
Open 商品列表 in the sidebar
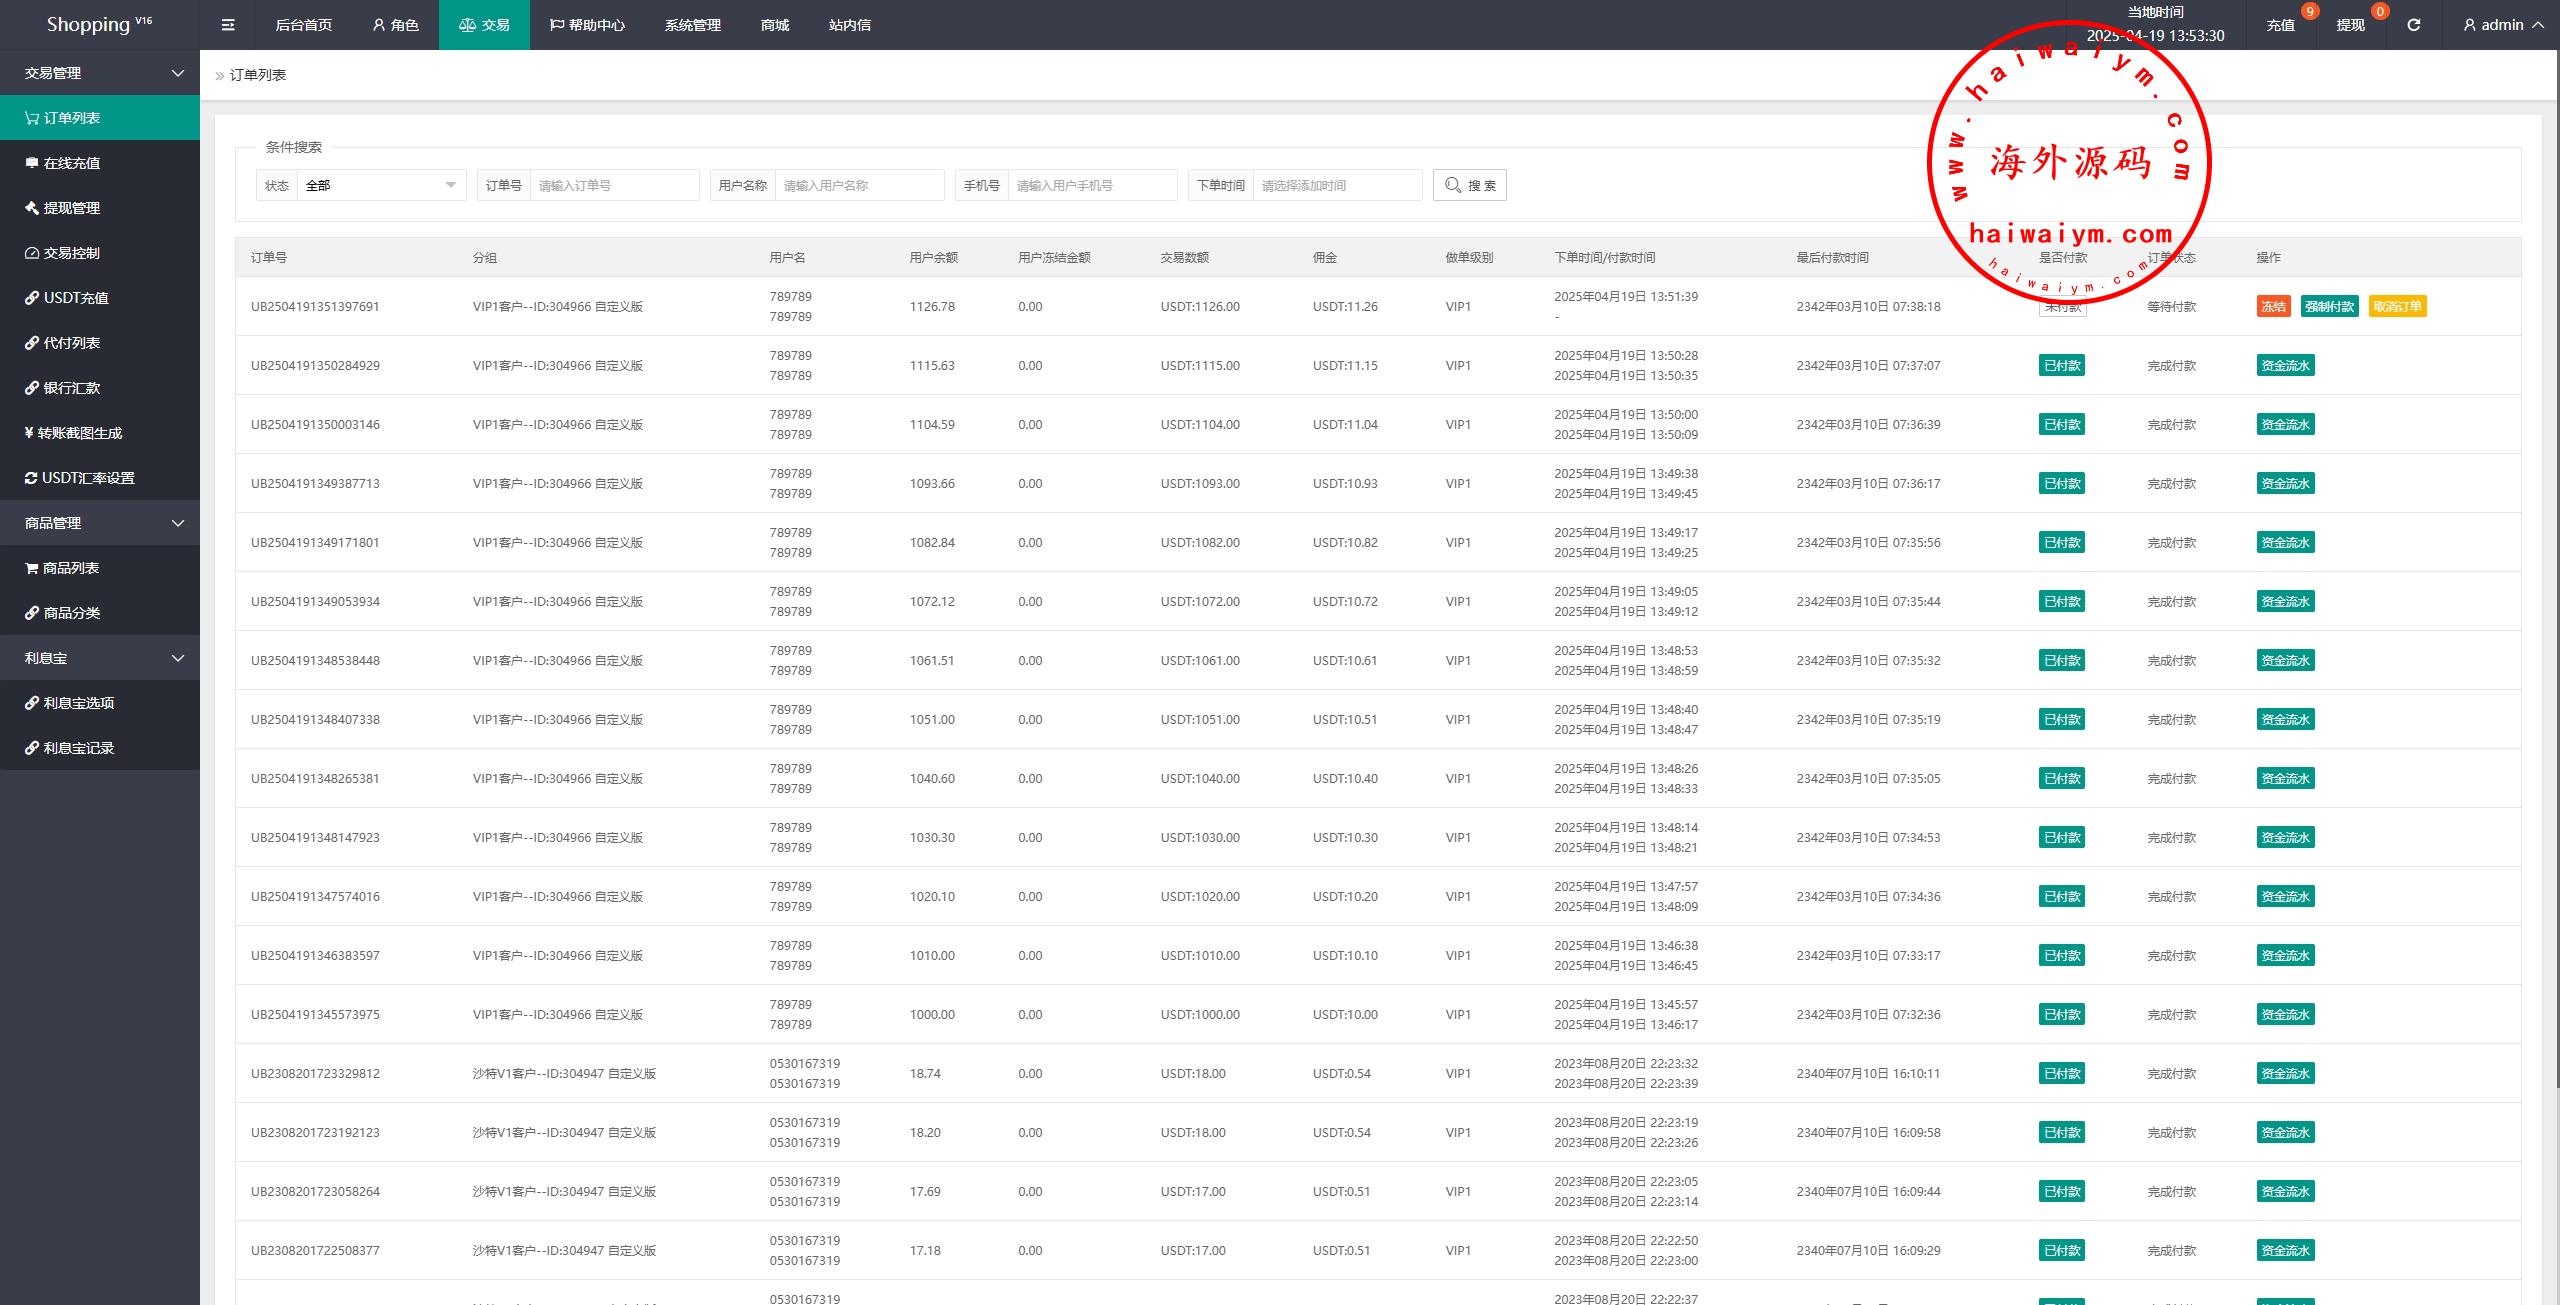(x=70, y=568)
